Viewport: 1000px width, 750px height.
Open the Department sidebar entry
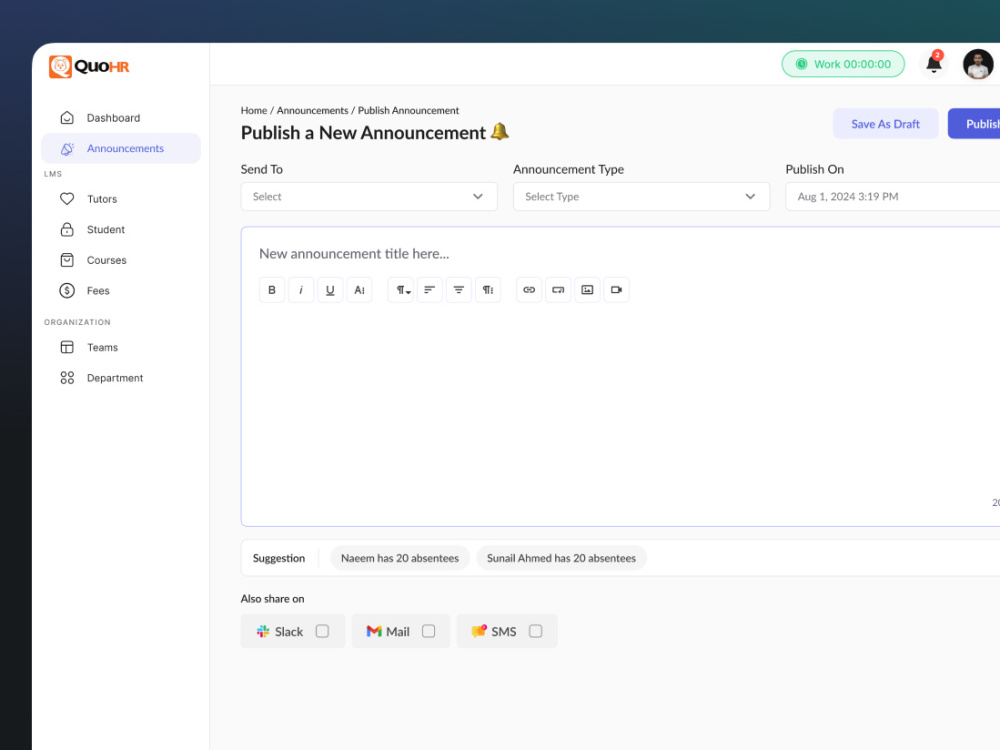click(x=121, y=378)
